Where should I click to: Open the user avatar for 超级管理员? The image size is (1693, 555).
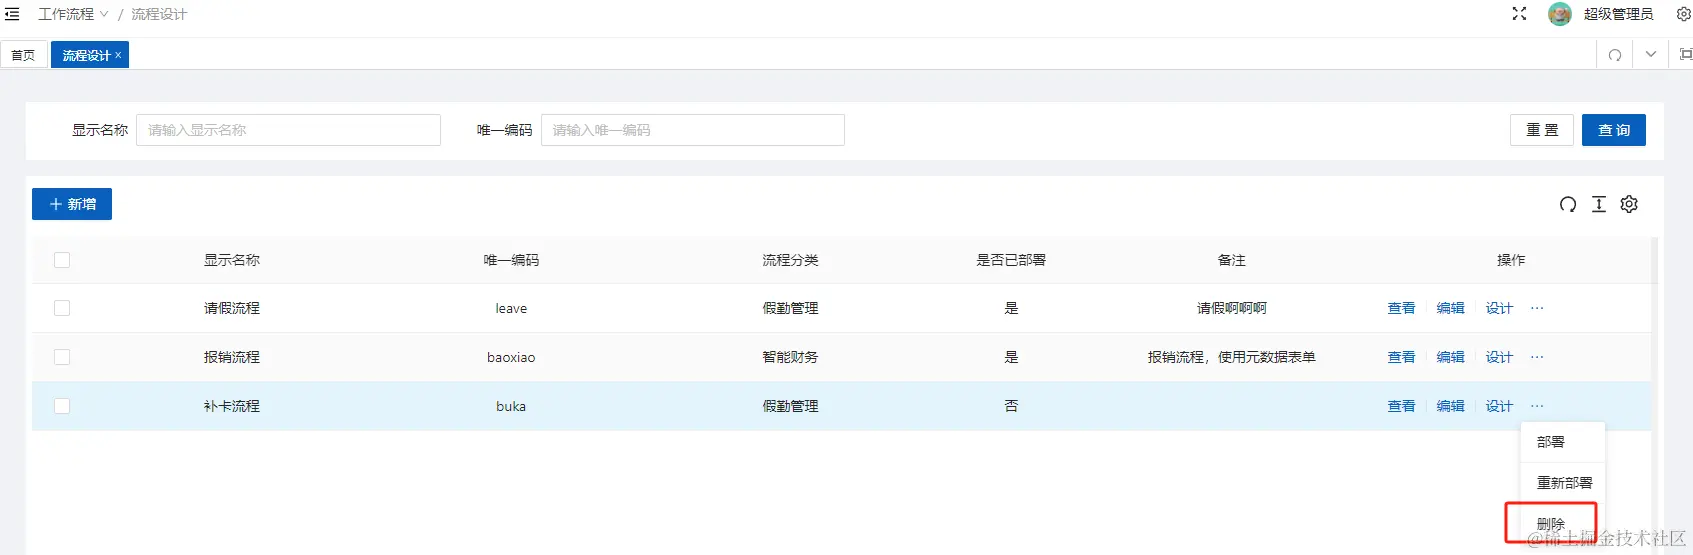click(x=1559, y=14)
